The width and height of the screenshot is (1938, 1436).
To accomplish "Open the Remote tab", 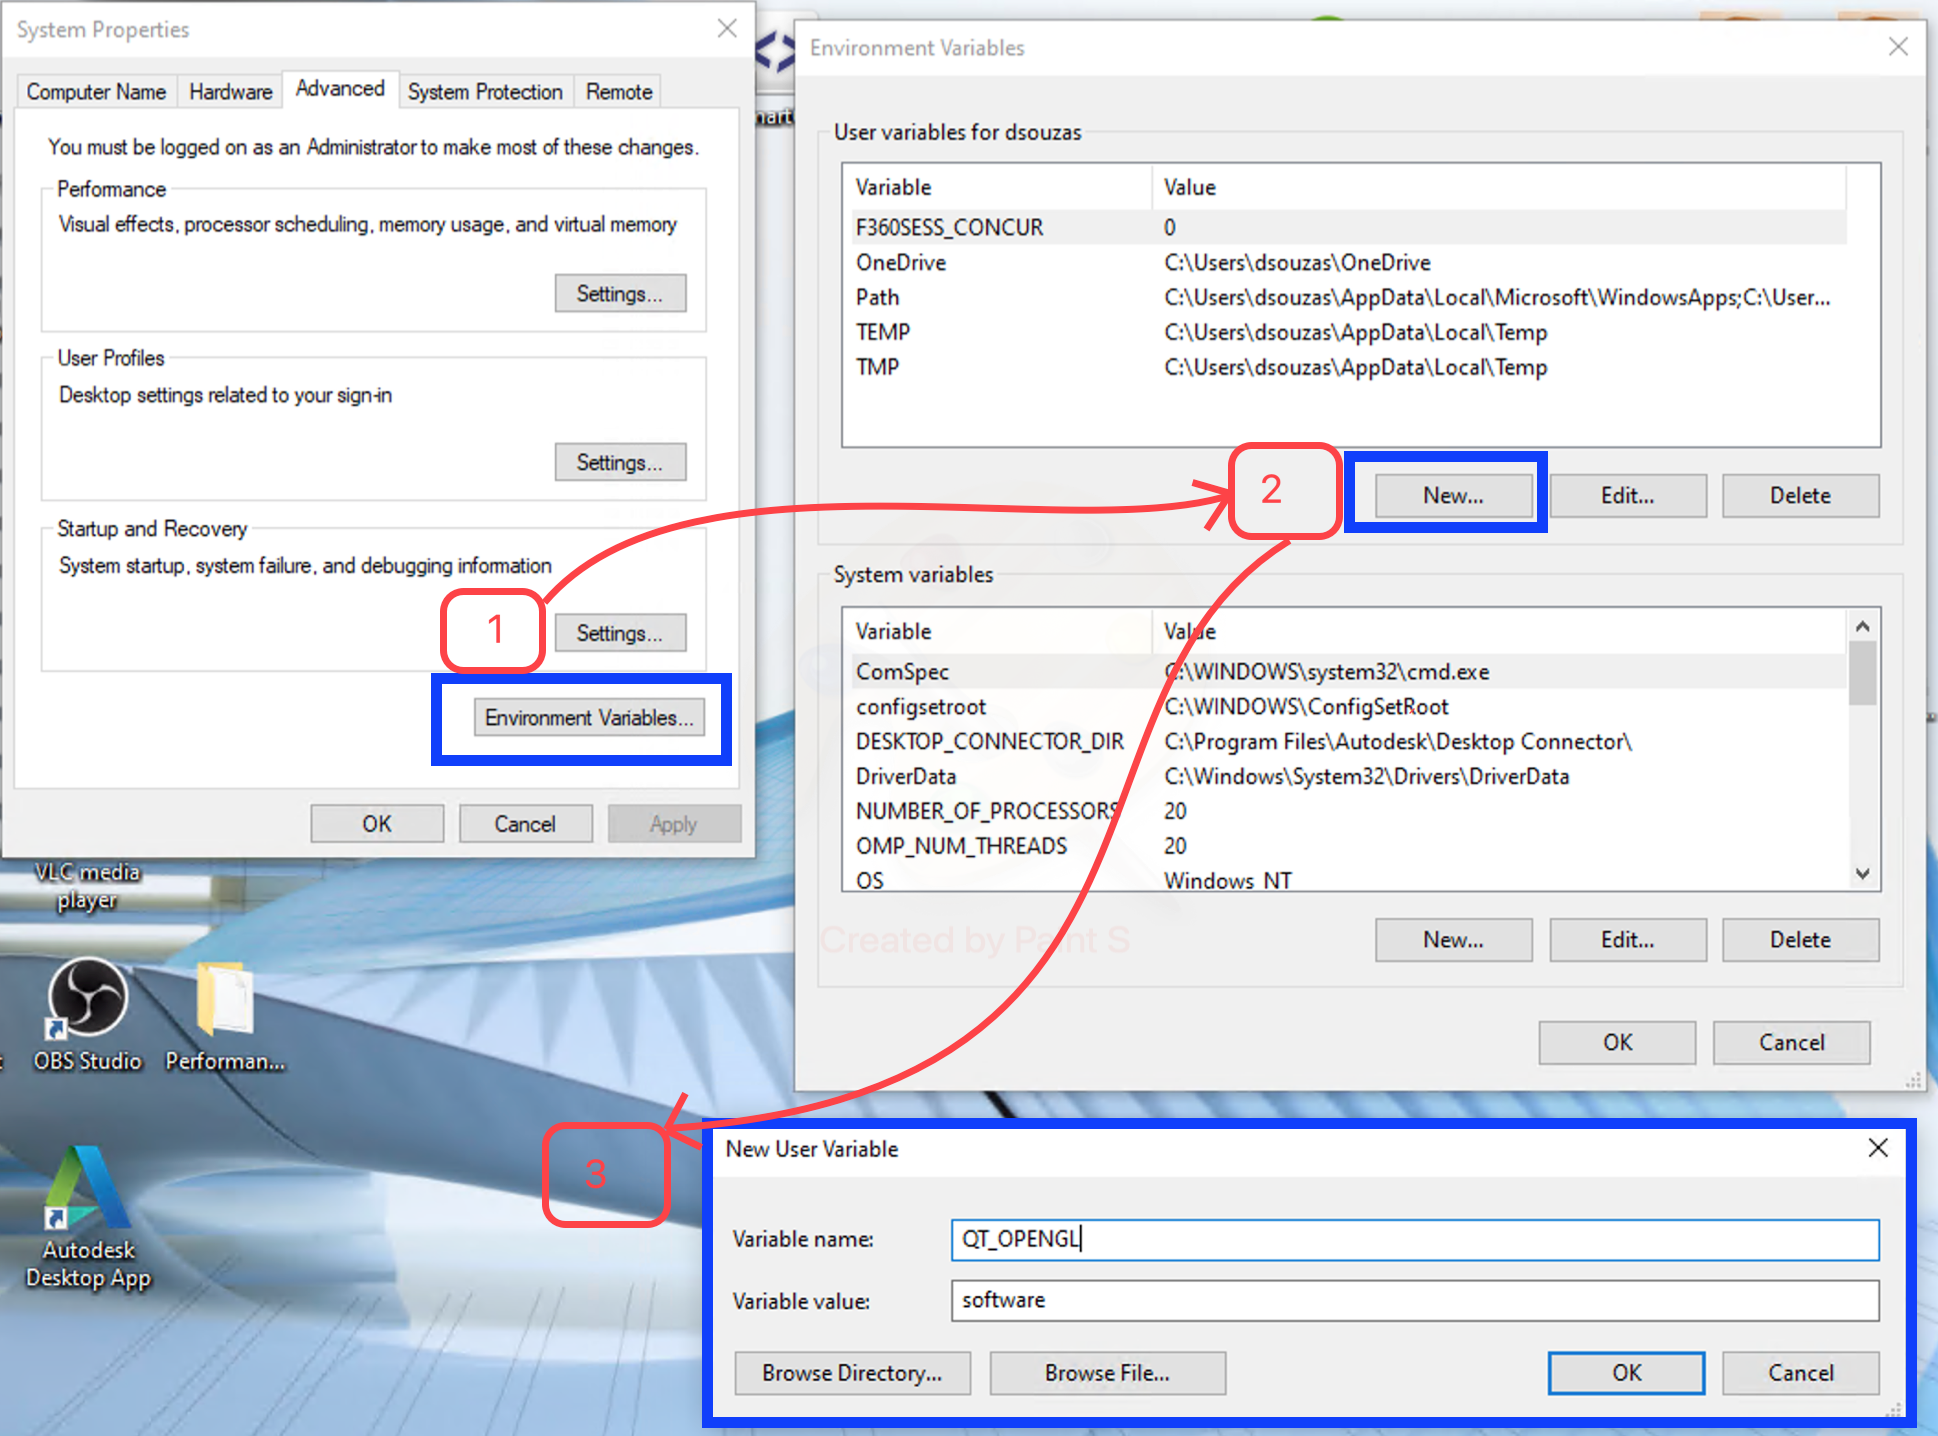I will pos(619,91).
